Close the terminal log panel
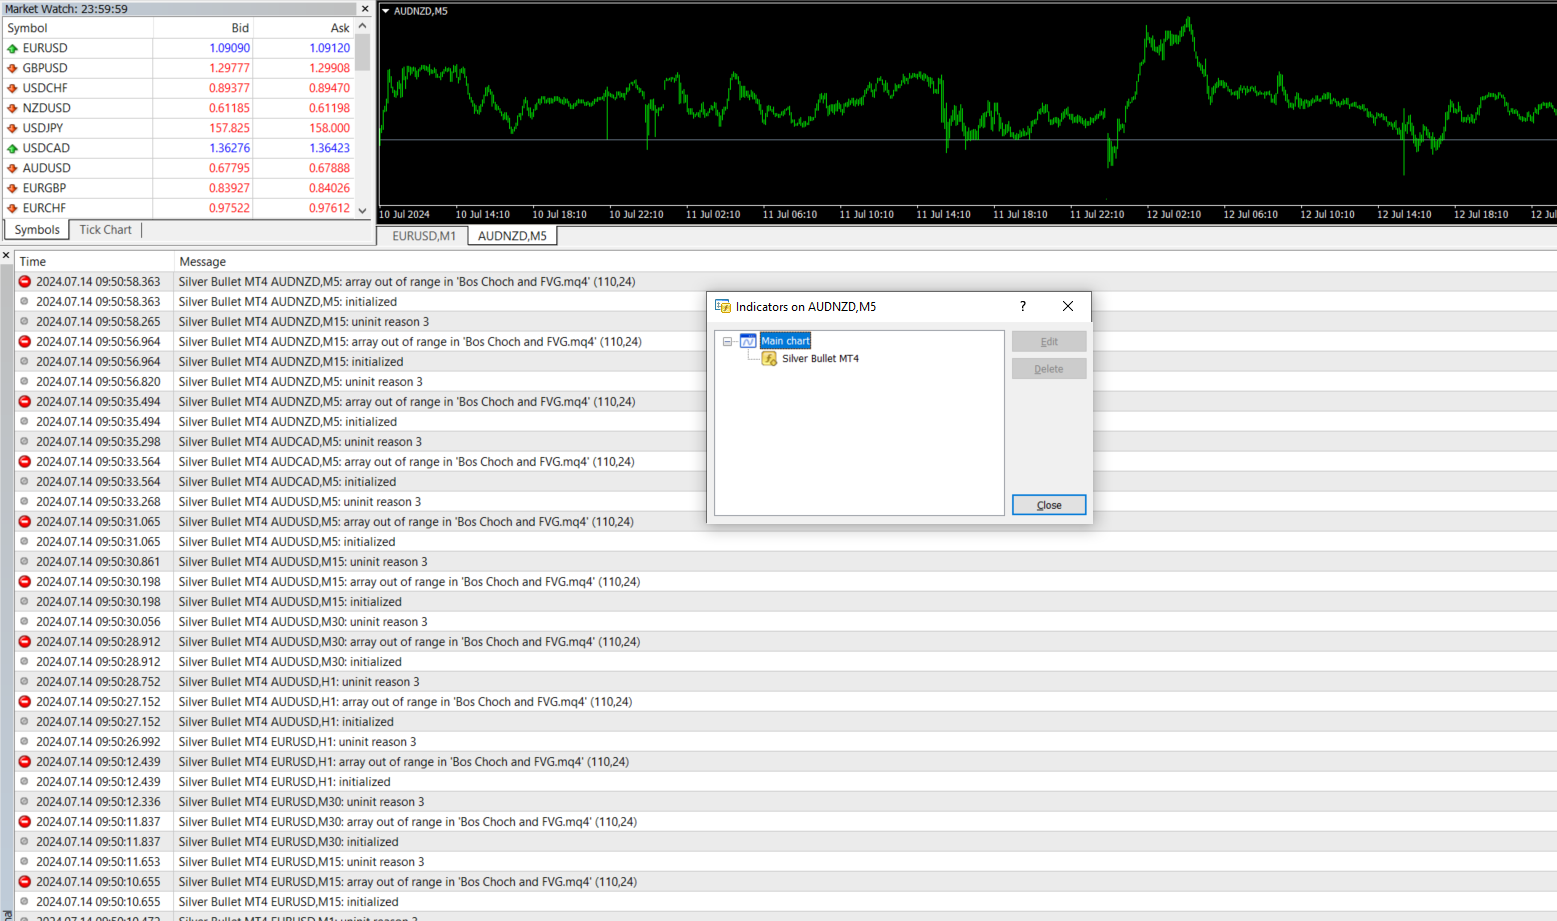Viewport: 1557px width, 921px height. click(x=6, y=256)
